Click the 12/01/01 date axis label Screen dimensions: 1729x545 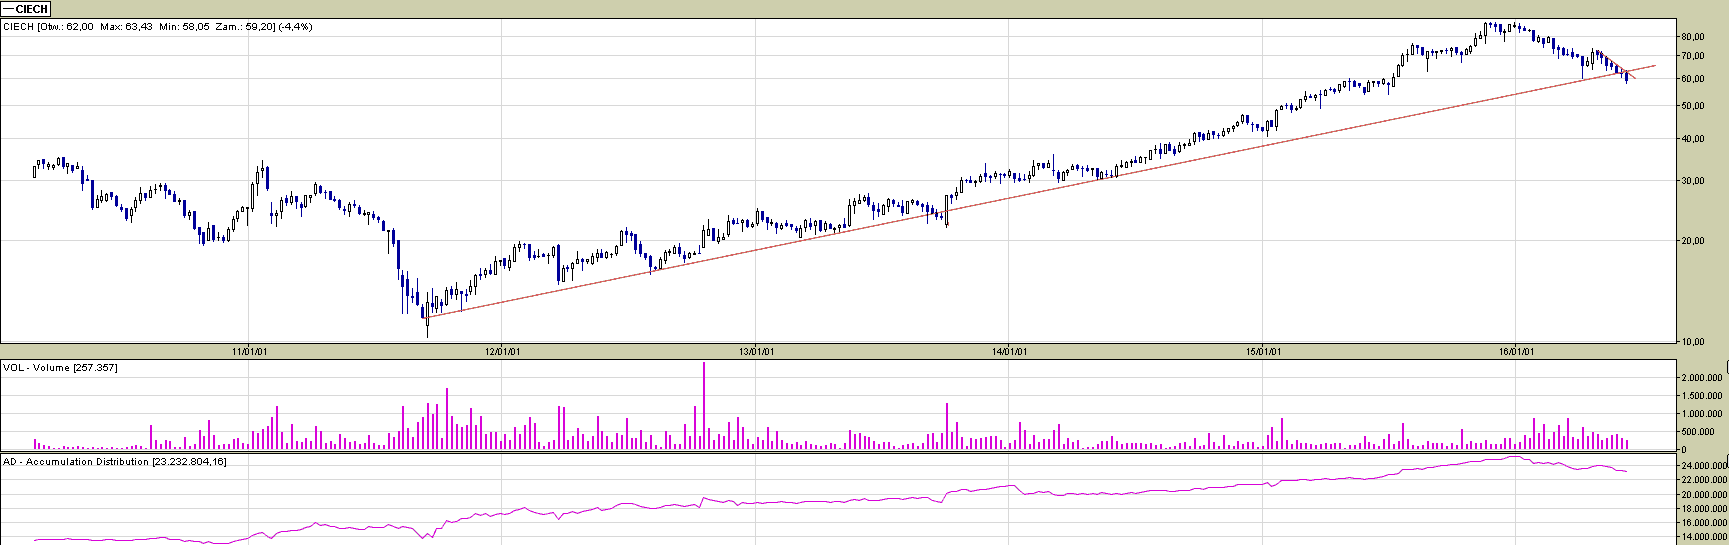502,352
